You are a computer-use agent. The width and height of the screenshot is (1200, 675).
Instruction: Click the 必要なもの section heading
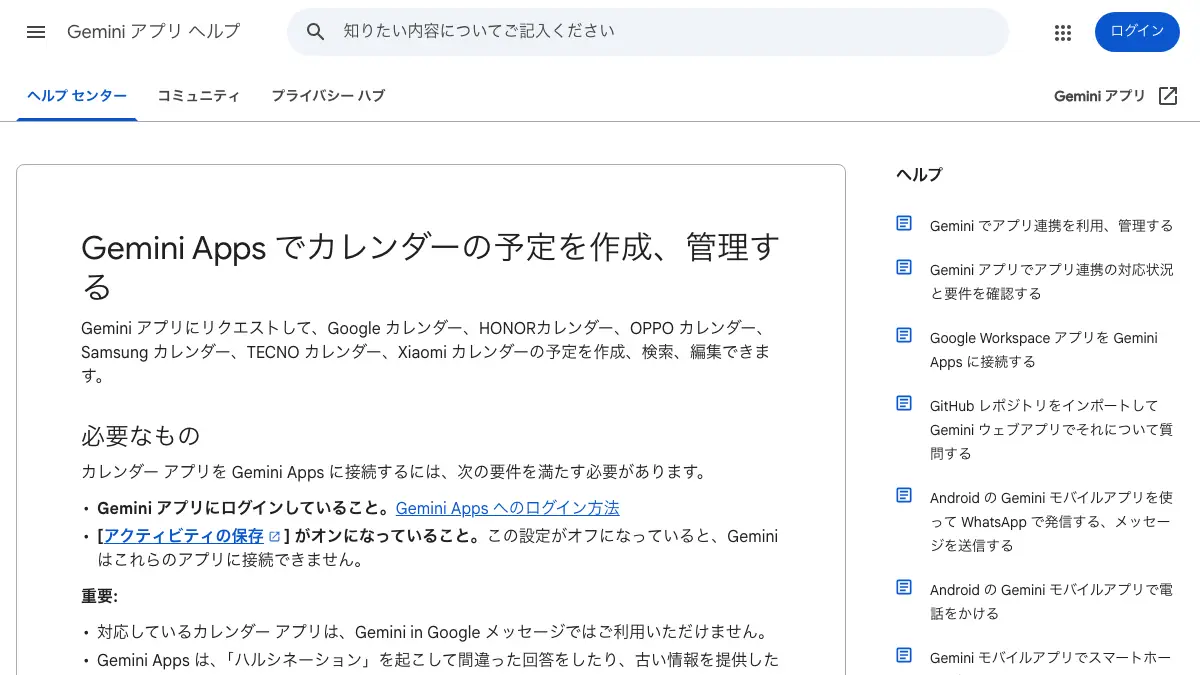pos(141,436)
